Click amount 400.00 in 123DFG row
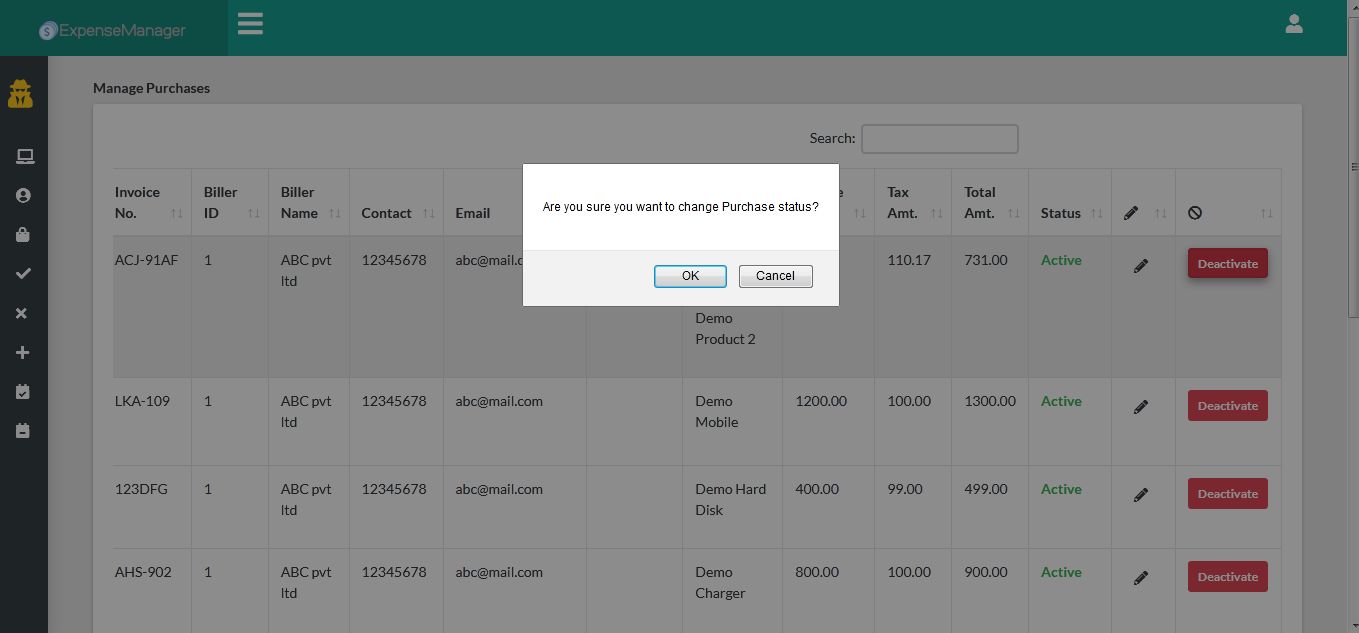The width and height of the screenshot is (1359, 633). tap(817, 489)
